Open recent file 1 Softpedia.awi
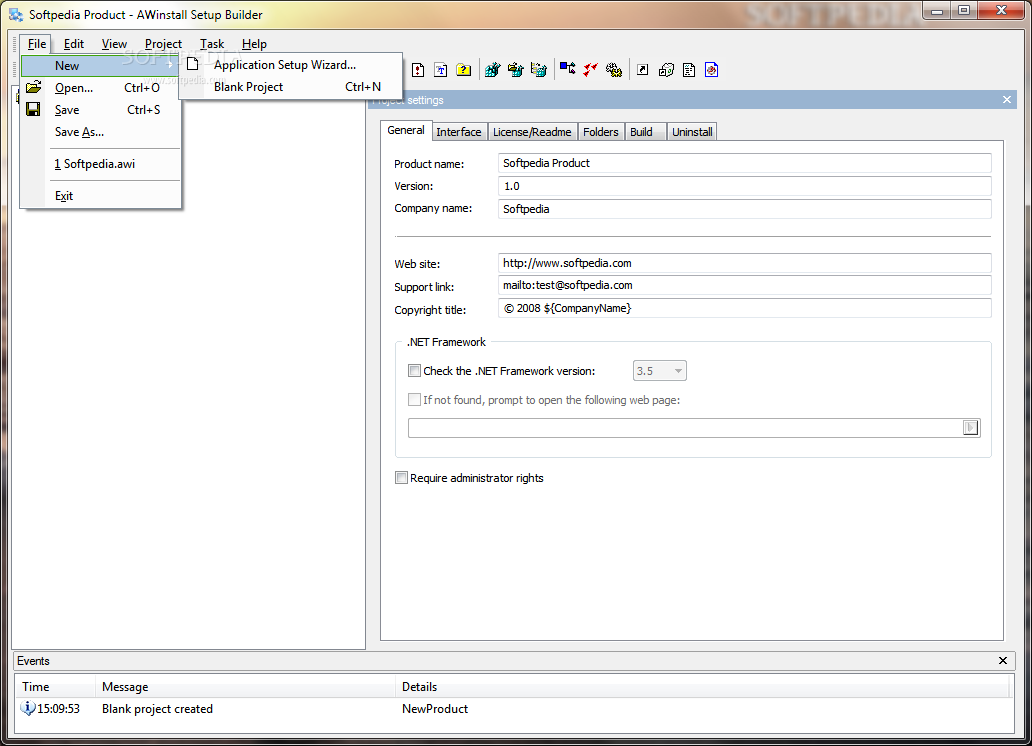 (x=100, y=163)
